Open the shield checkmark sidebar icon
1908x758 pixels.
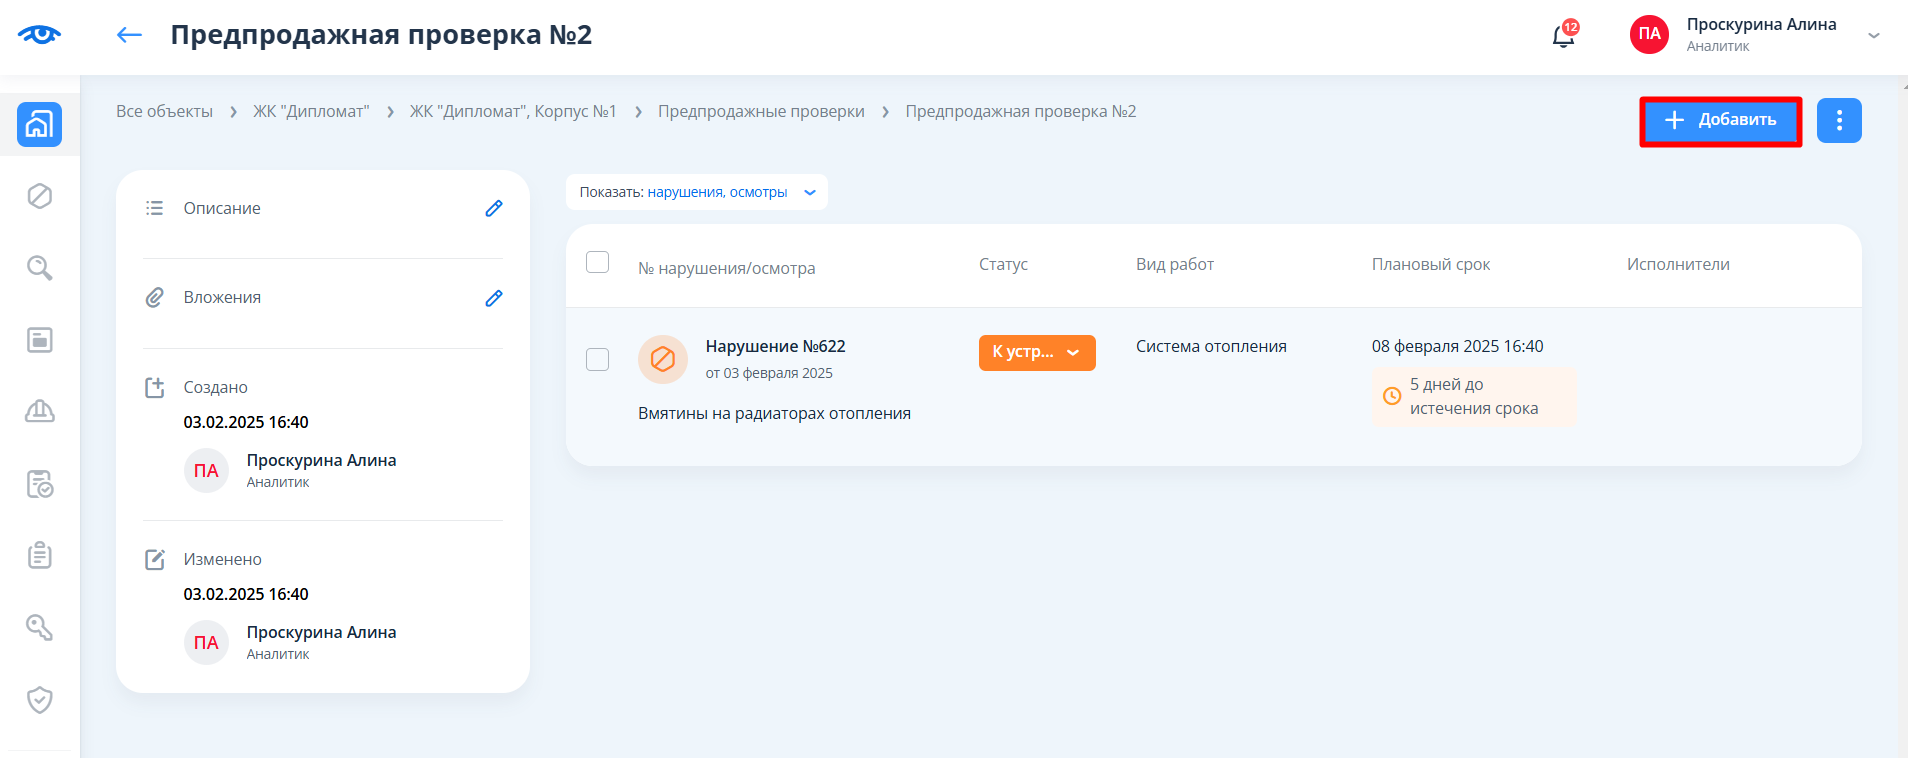39,699
